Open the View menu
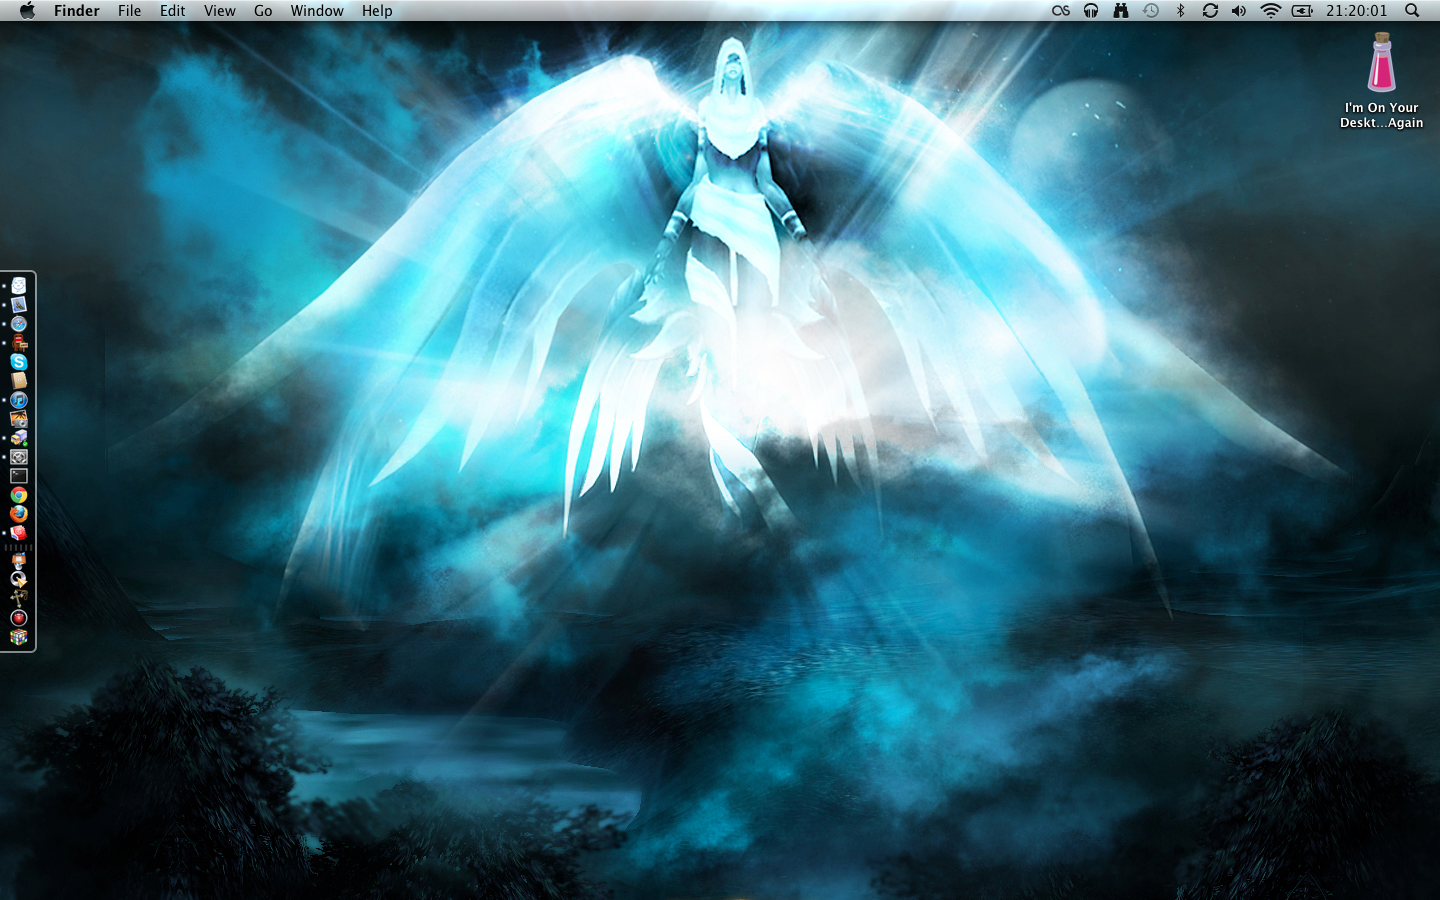Image resolution: width=1440 pixels, height=900 pixels. point(219,11)
